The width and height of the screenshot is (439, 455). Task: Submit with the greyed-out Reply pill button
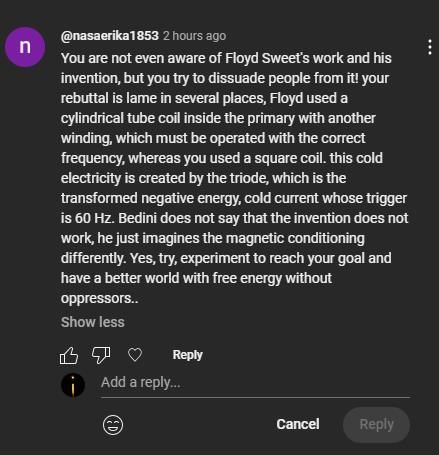376,425
